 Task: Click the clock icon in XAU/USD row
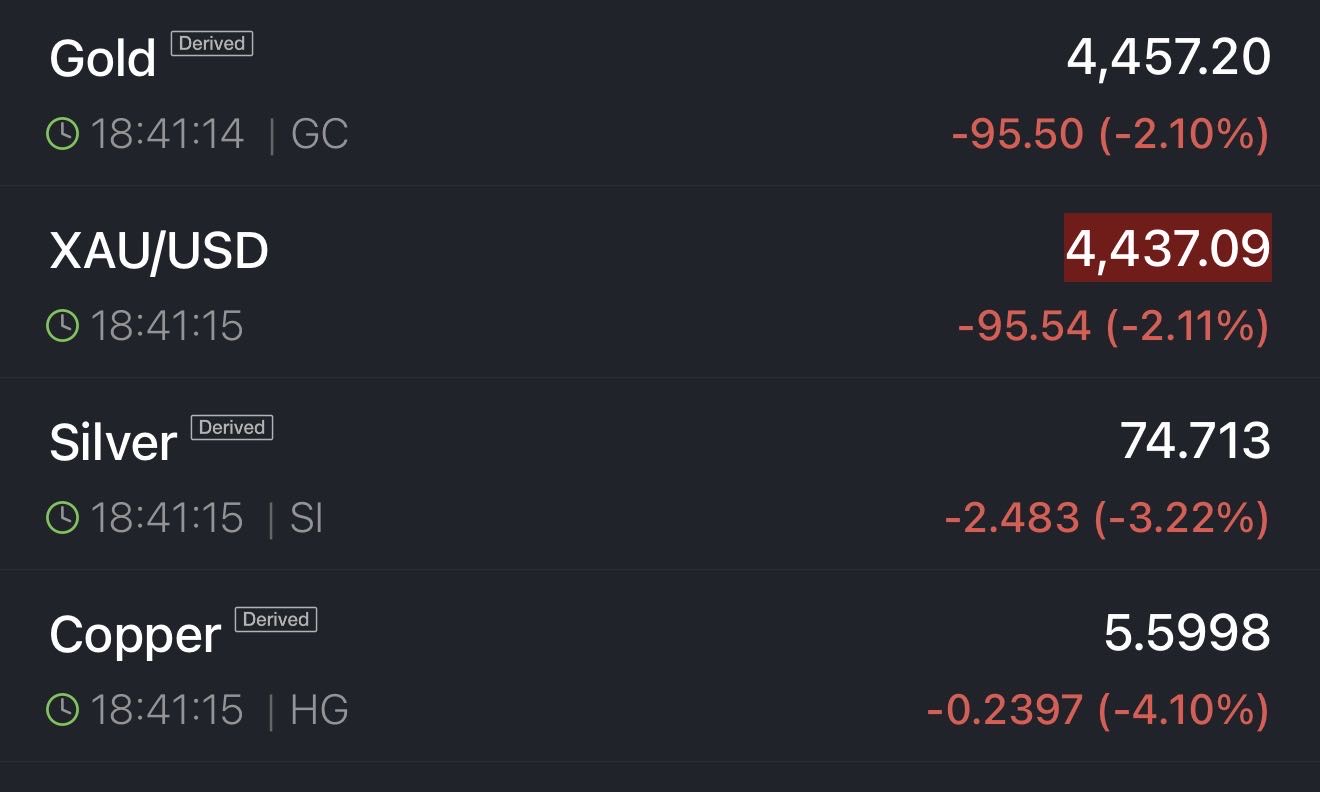63,326
